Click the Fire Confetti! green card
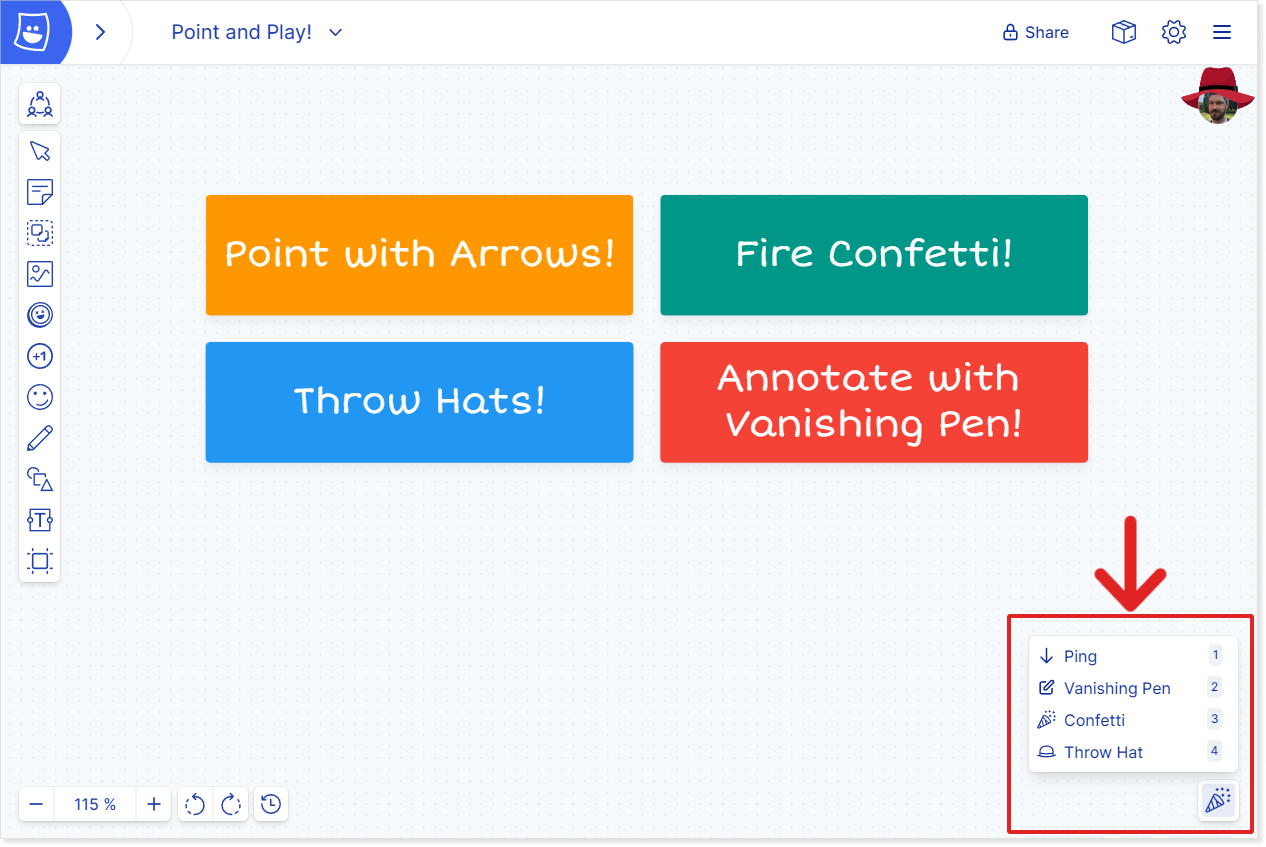This screenshot has width=1266, height=847. coord(874,255)
